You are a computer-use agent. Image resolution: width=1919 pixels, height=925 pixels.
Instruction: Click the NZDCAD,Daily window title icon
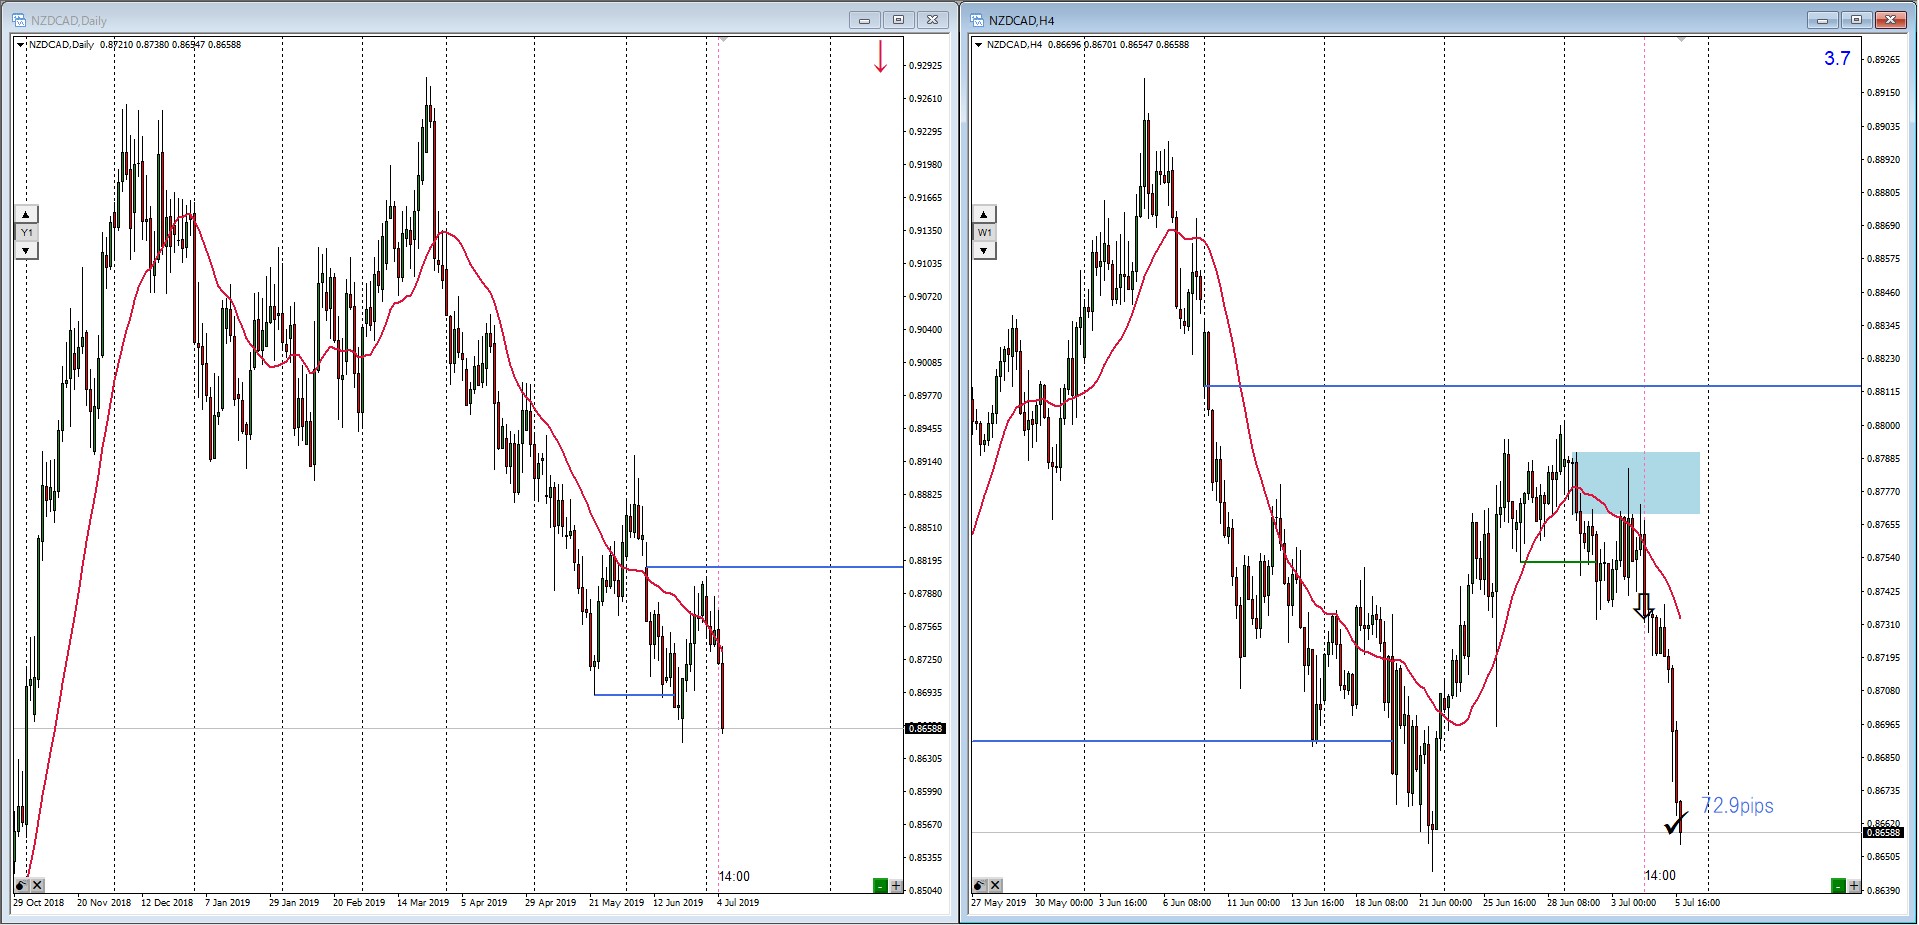(18, 20)
